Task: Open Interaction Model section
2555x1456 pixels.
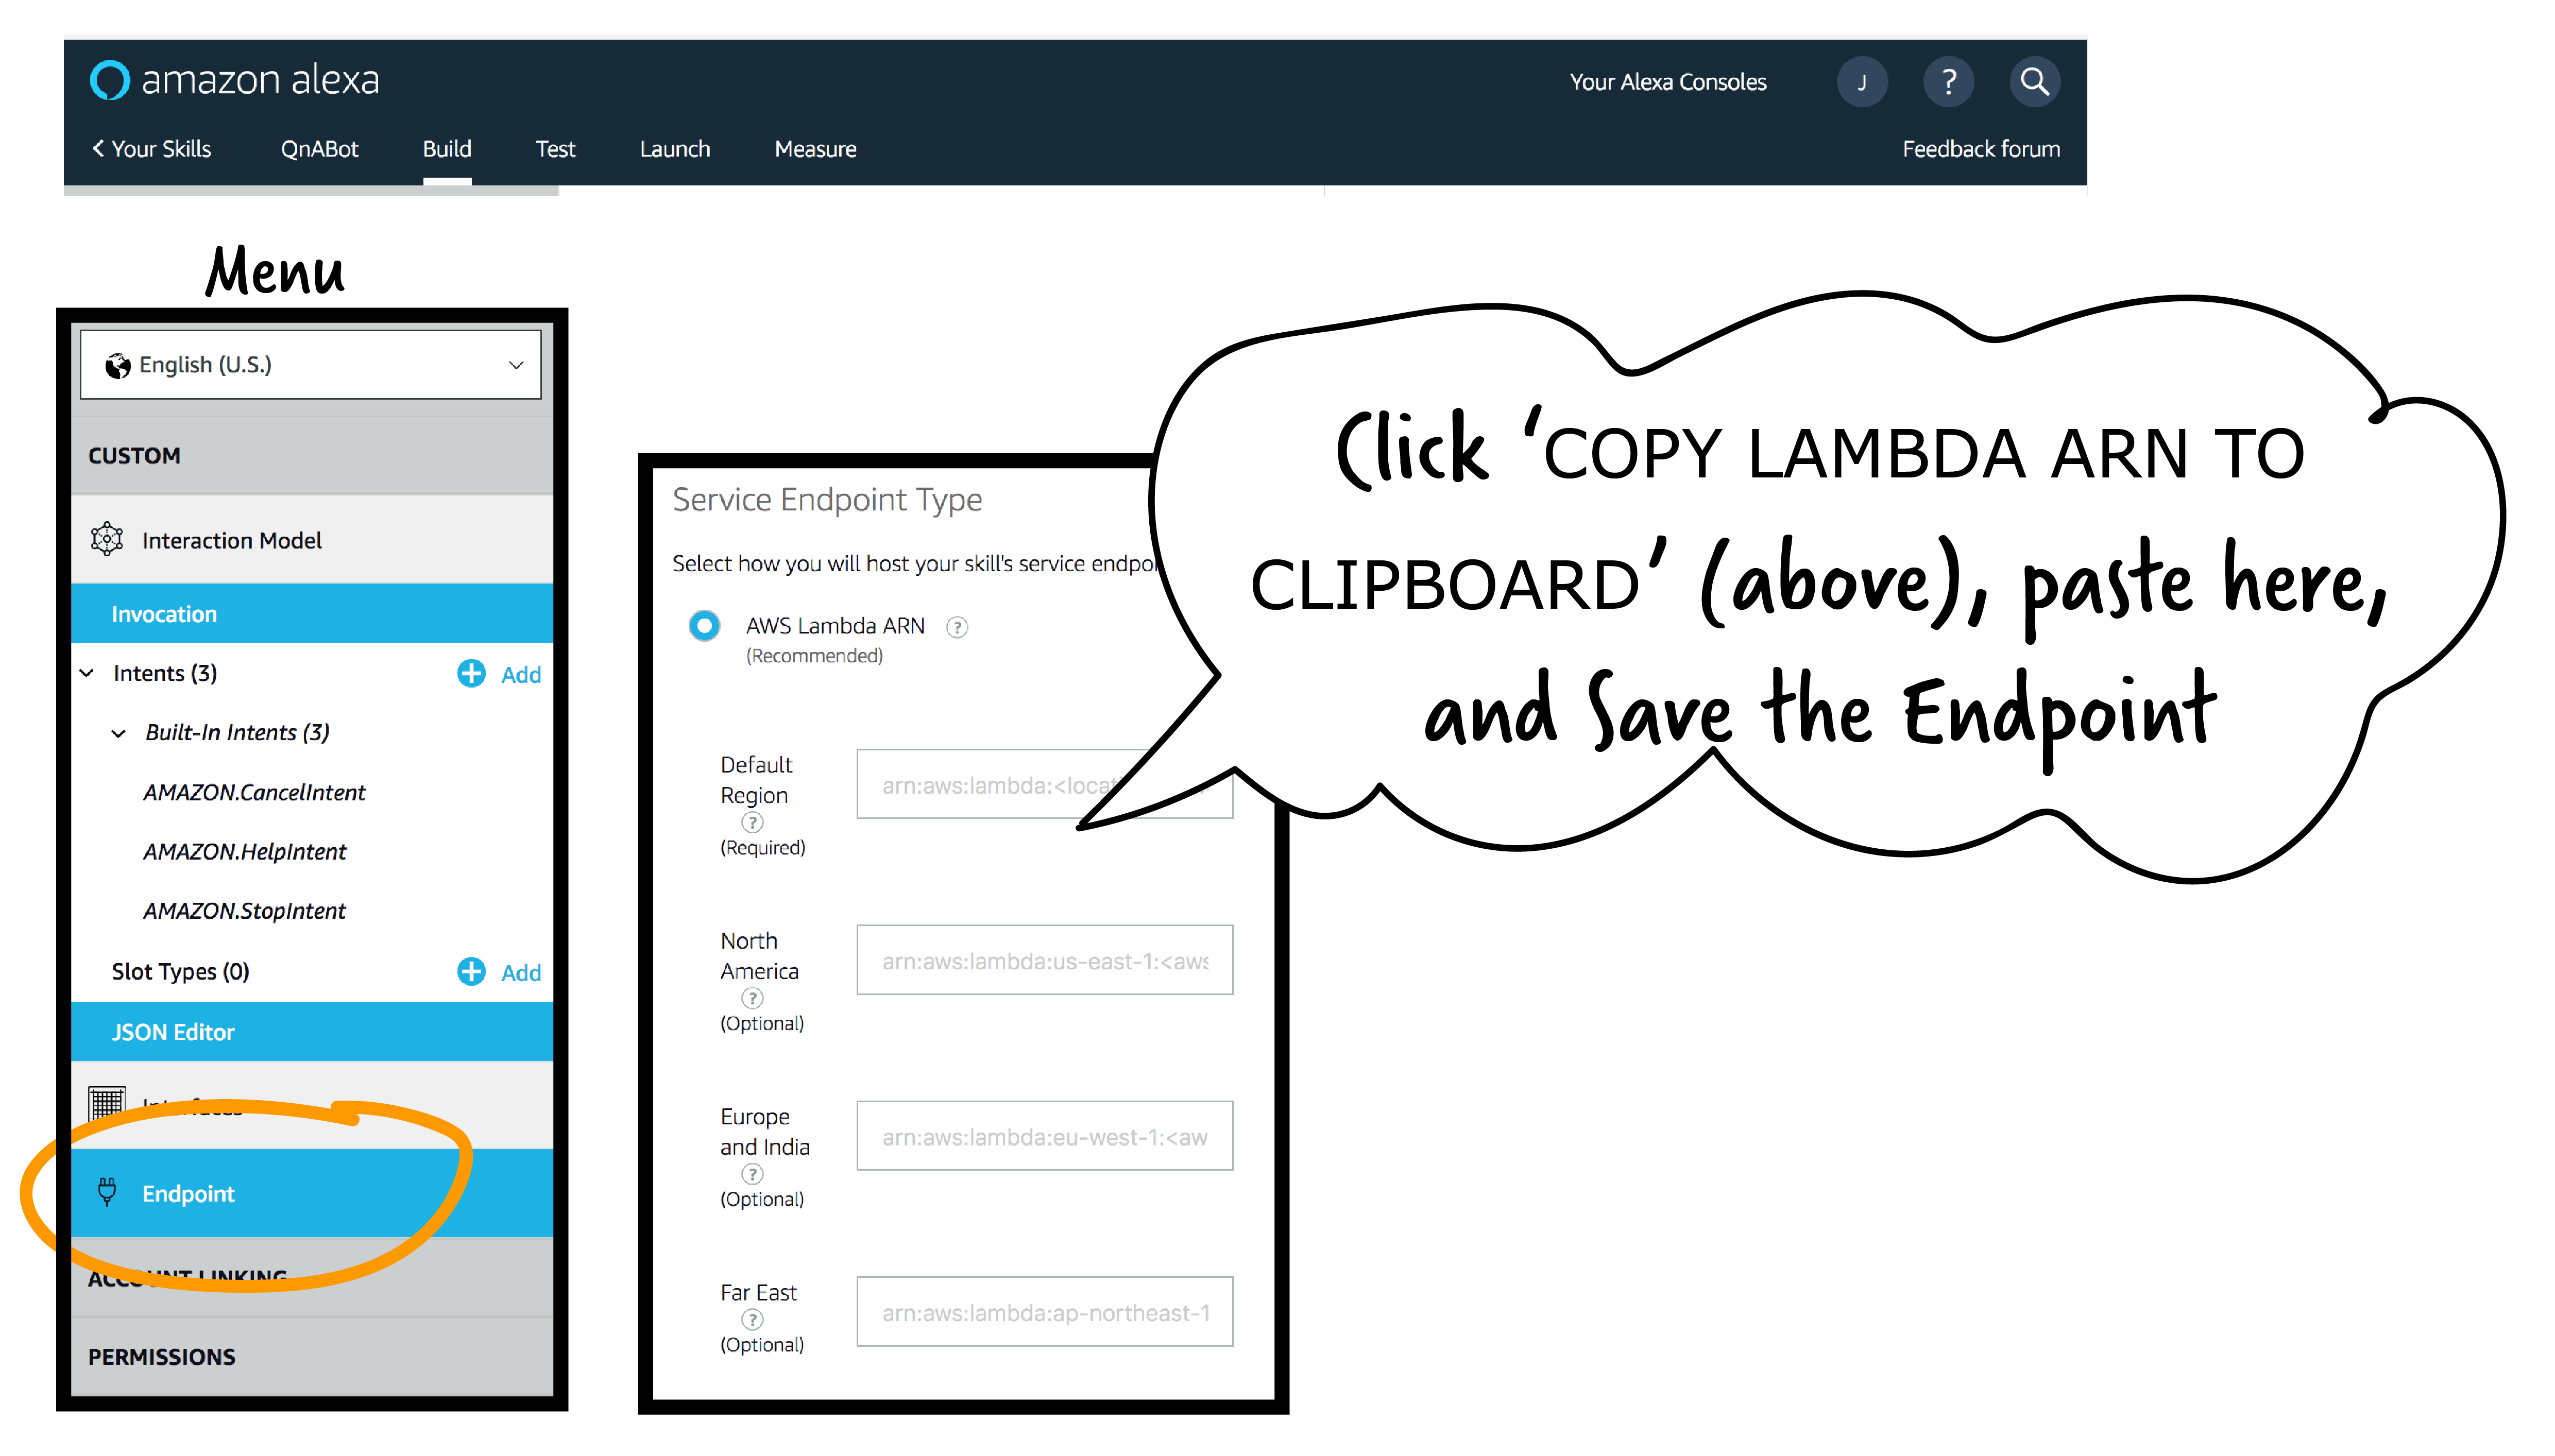Action: tap(312, 539)
